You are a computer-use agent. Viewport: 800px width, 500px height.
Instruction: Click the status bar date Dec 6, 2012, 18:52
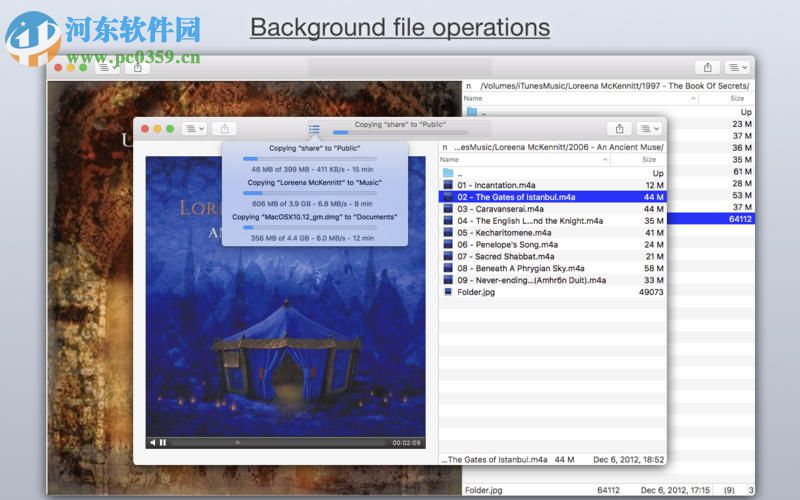[629, 460]
